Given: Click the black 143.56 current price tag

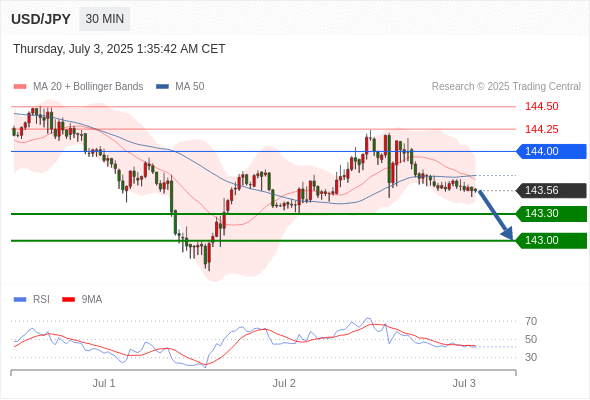Looking at the screenshot, I should pyautogui.click(x=551, y=190).
